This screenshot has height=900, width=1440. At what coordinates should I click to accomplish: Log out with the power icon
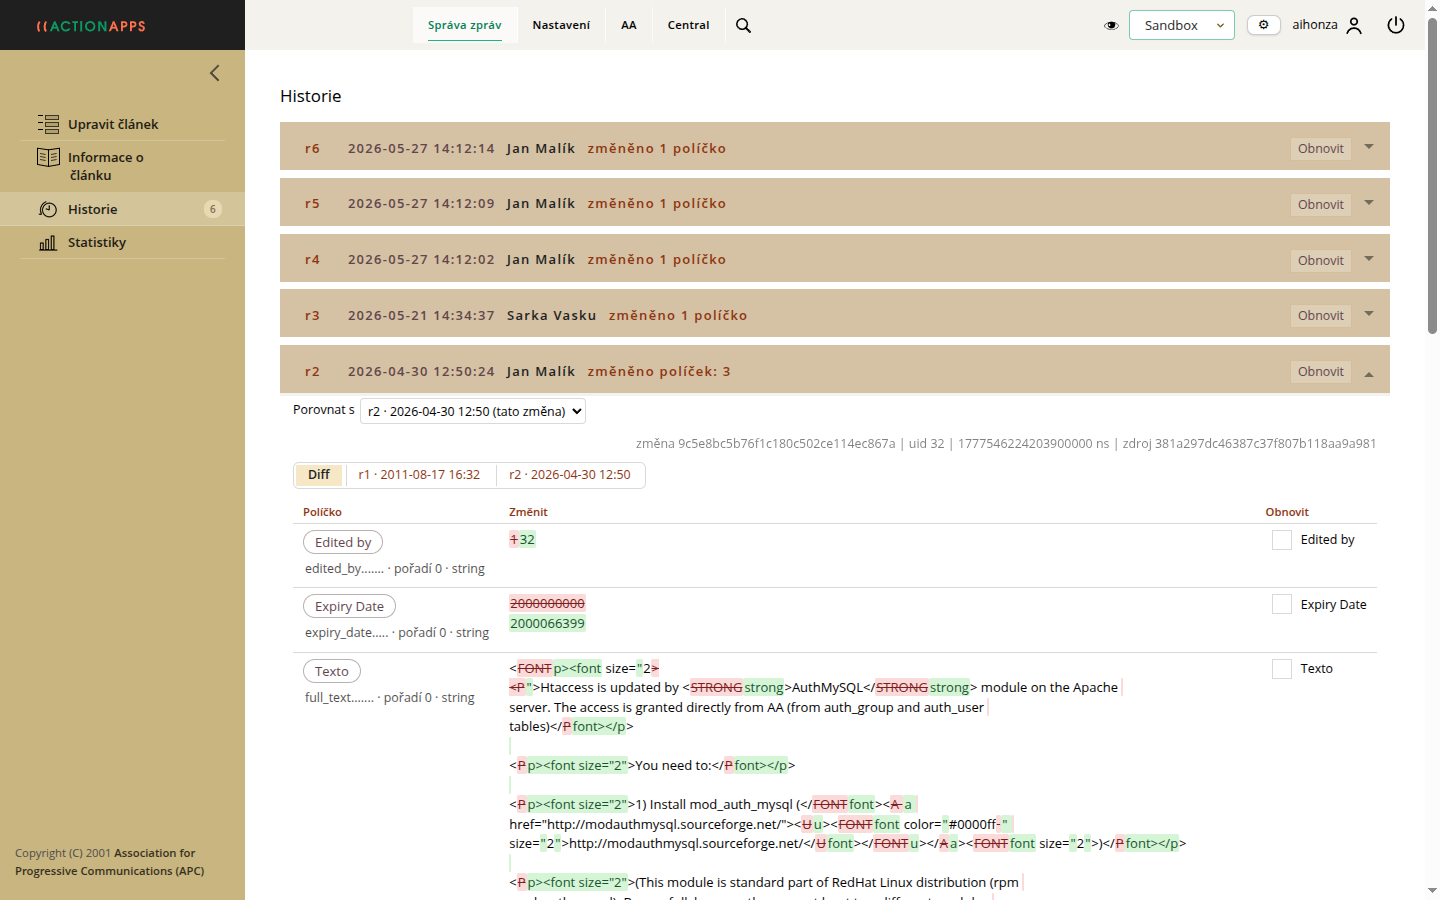1396,25
